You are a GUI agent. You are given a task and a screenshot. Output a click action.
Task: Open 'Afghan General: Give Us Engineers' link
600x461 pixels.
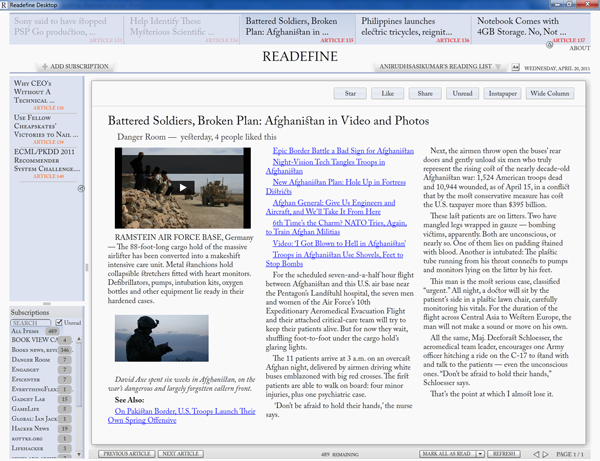coord(331,207)
